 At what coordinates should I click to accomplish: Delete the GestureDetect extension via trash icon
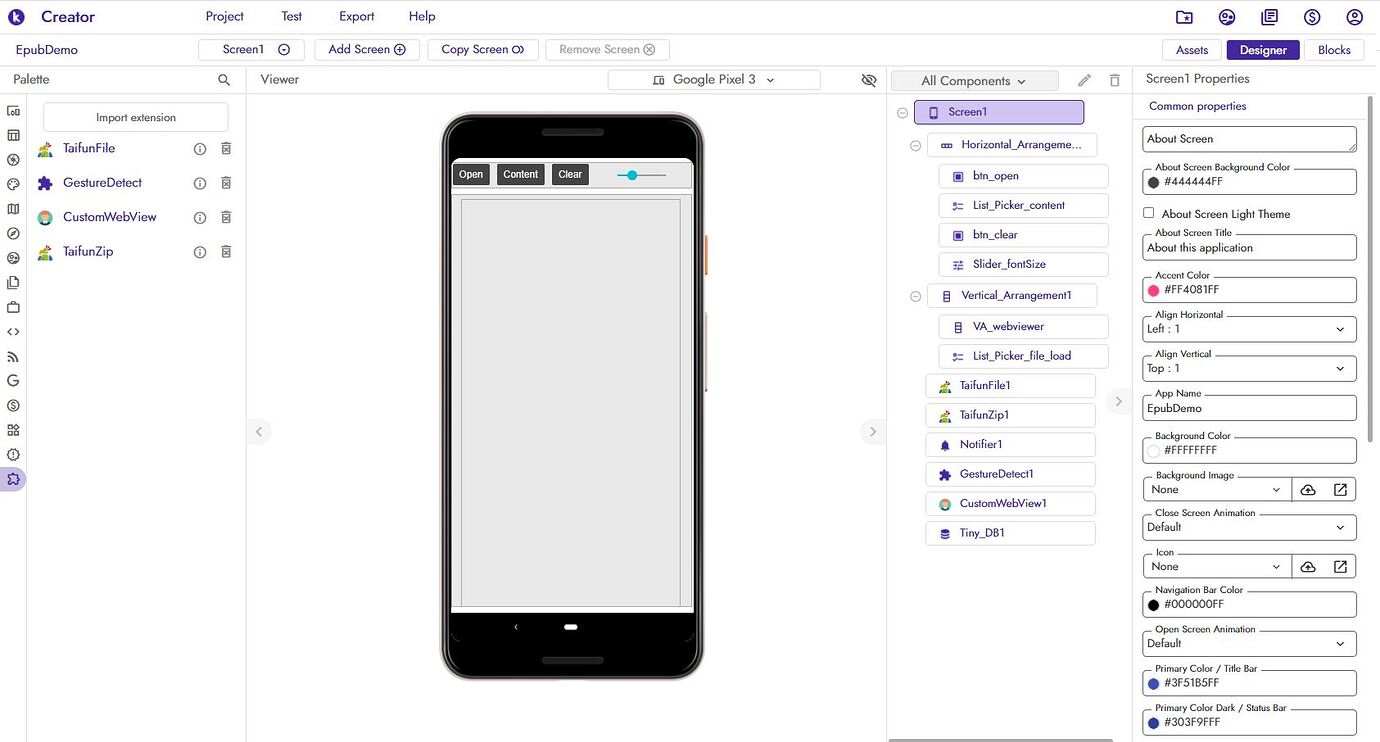point(226,182)
